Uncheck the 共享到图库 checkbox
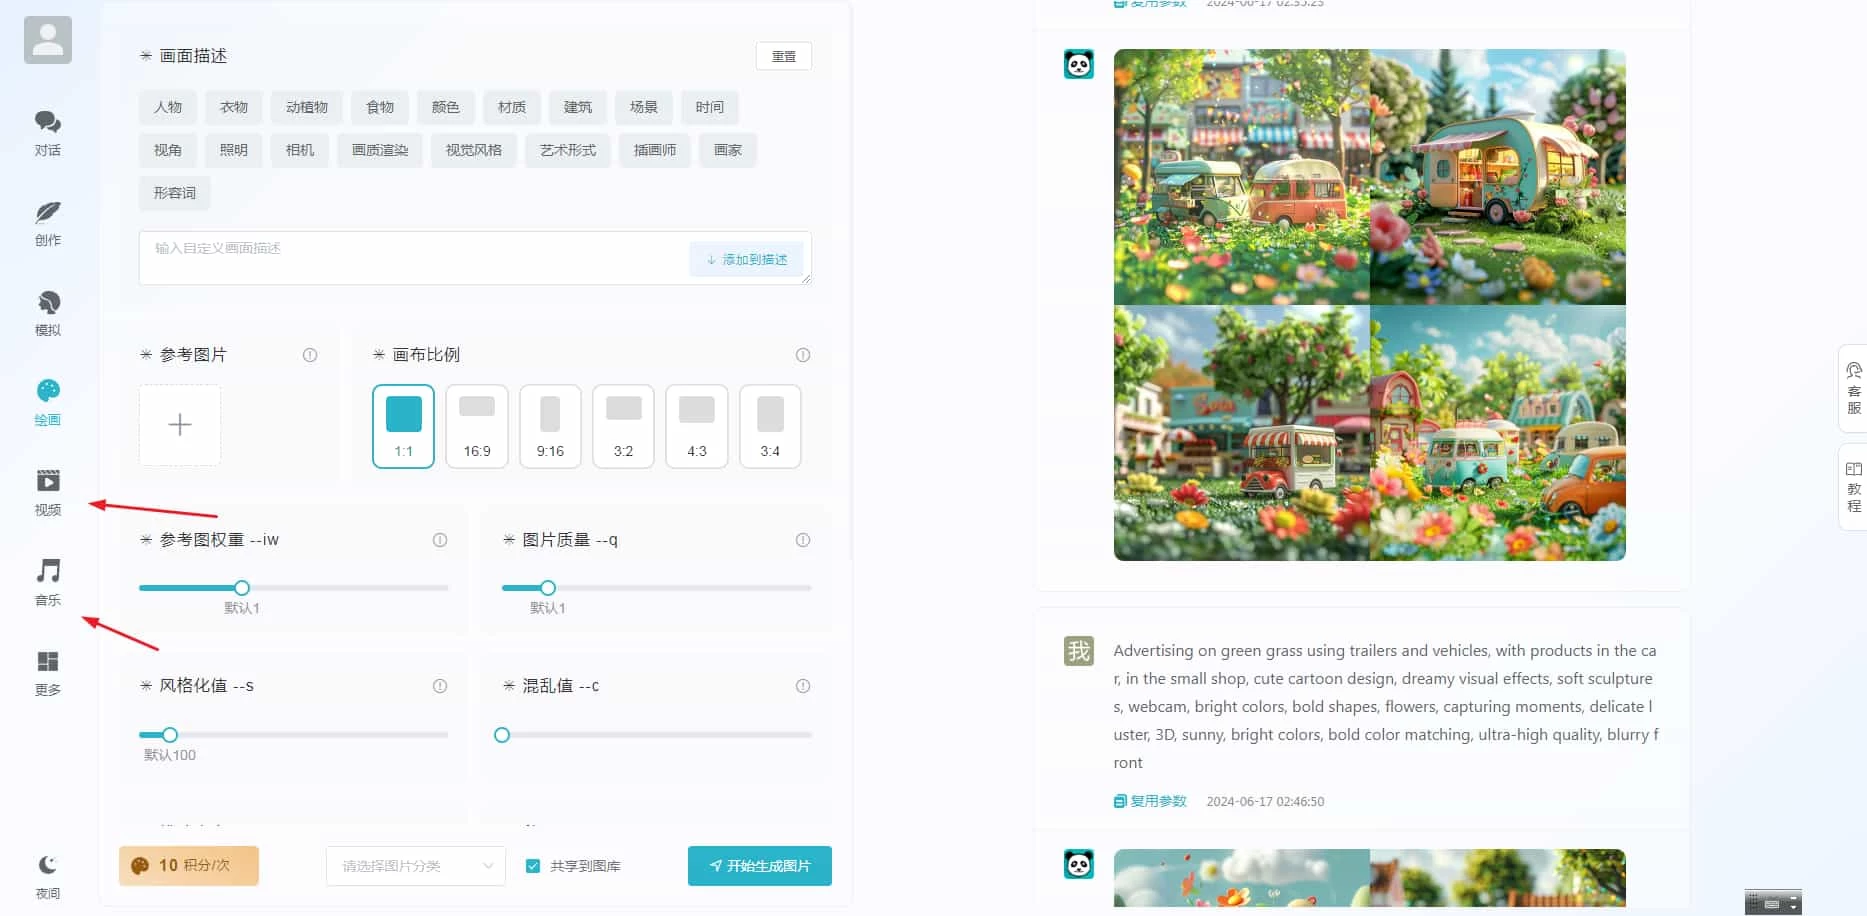 (533, 866)
